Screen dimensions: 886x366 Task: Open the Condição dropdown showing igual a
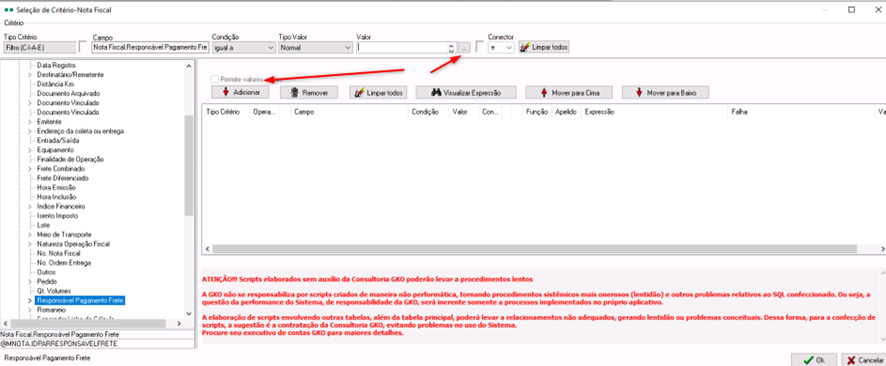pos(244,48)
